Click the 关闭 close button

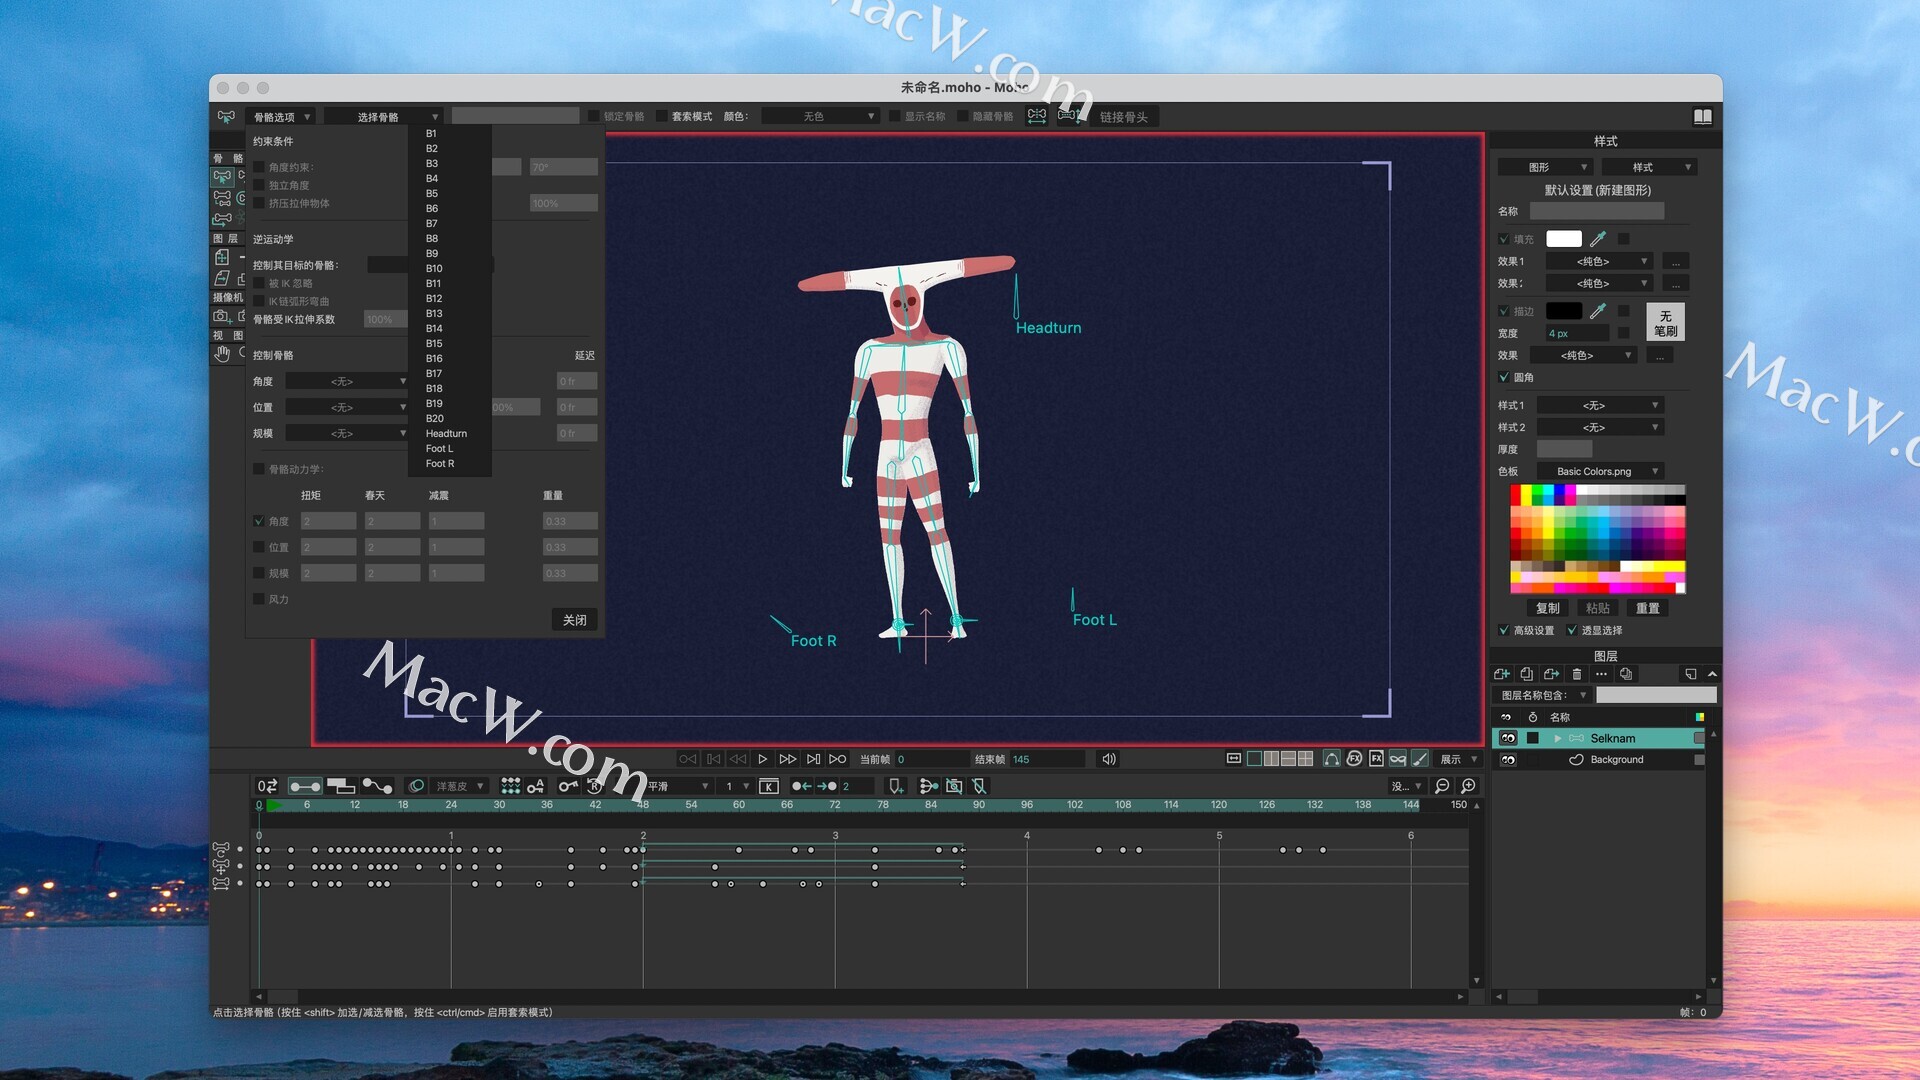[575, 620]
